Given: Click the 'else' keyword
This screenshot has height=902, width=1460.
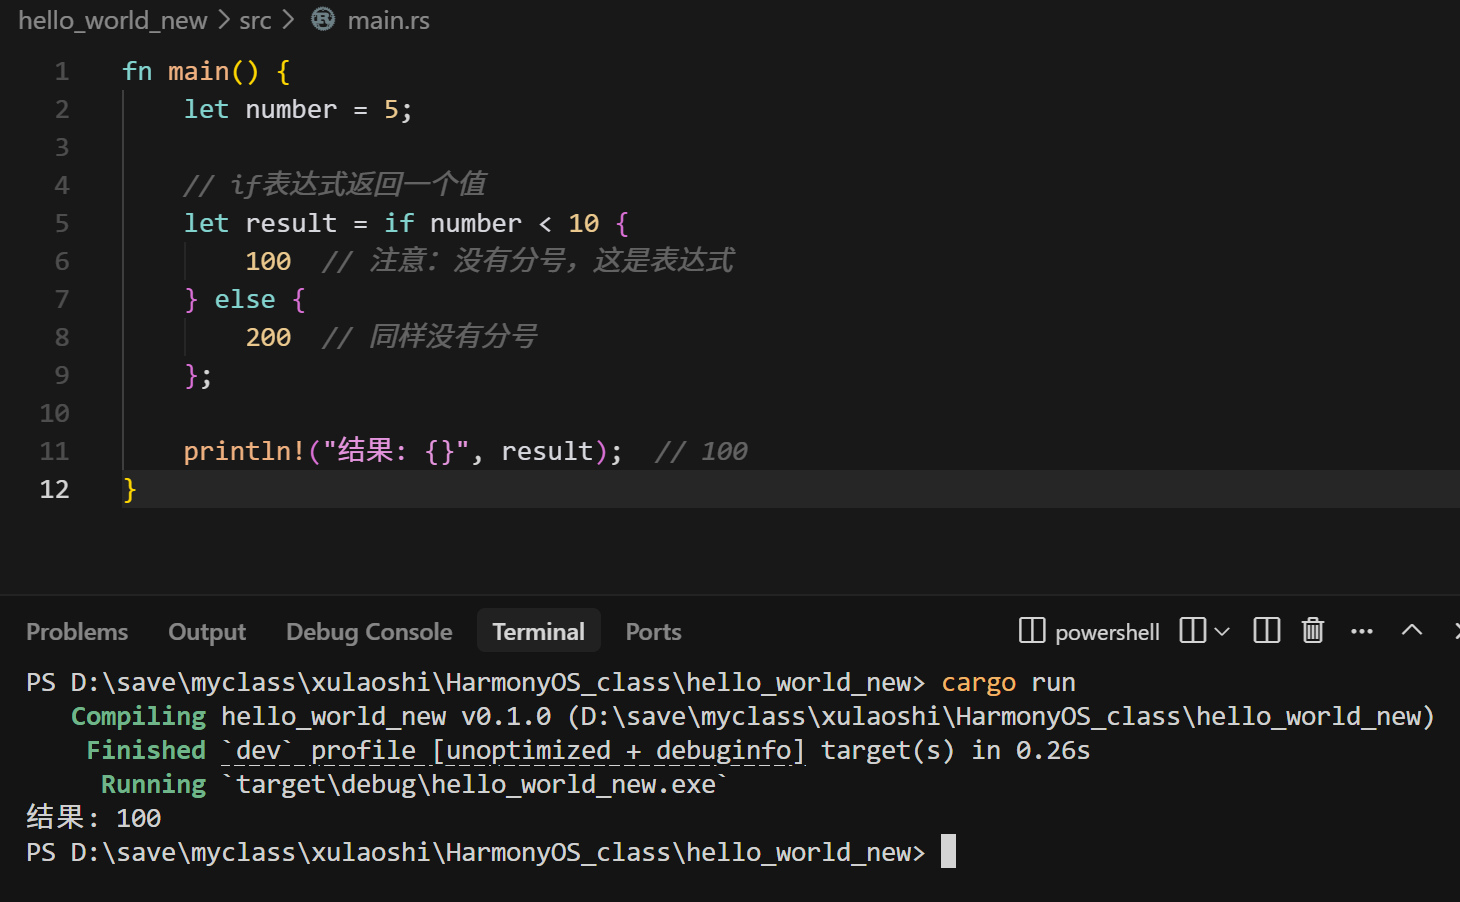Looking at the screenshot, I should 245,300.
